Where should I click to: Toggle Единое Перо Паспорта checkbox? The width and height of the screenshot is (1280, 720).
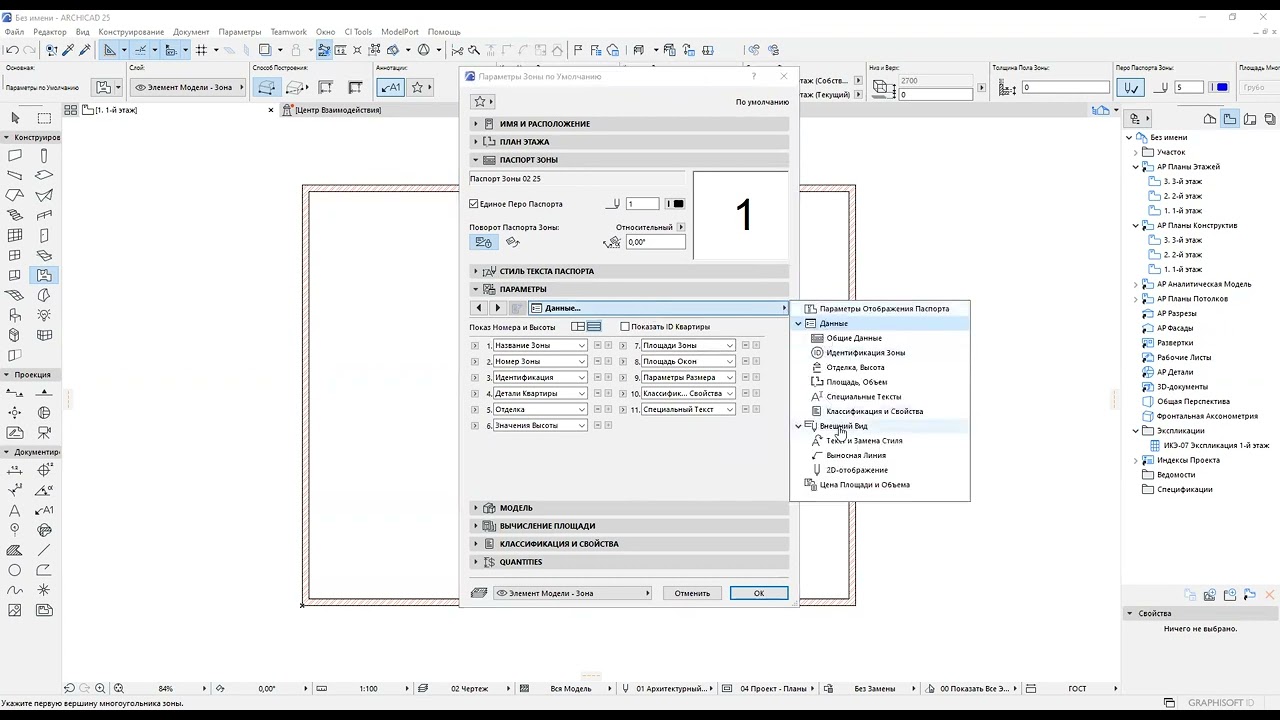coord(474,204)
